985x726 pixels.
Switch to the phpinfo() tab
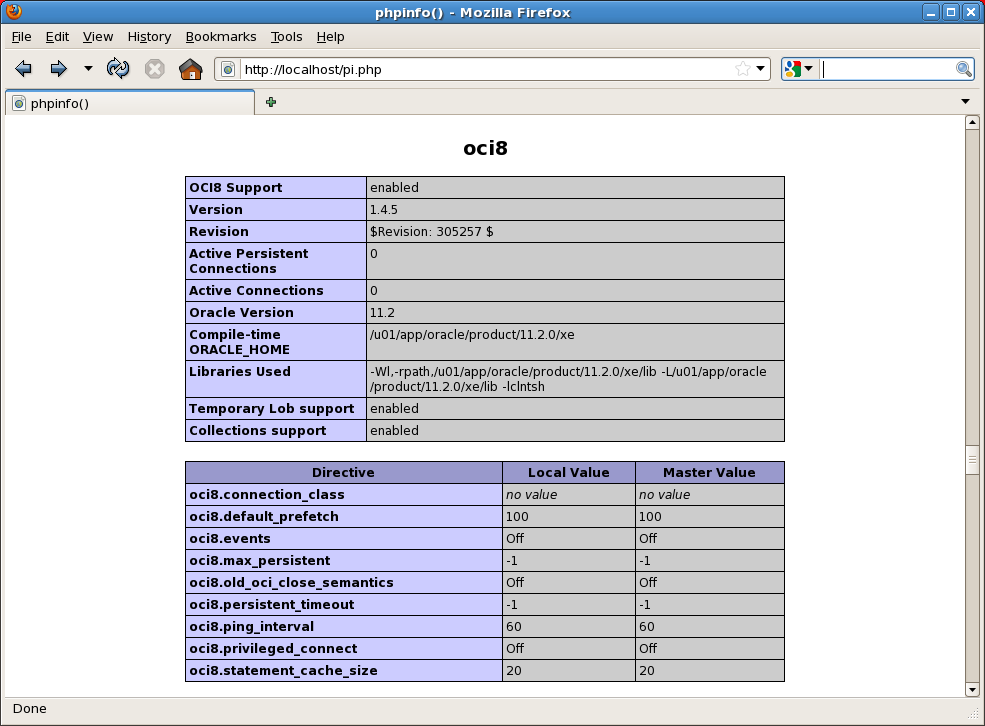click(130, 103)
